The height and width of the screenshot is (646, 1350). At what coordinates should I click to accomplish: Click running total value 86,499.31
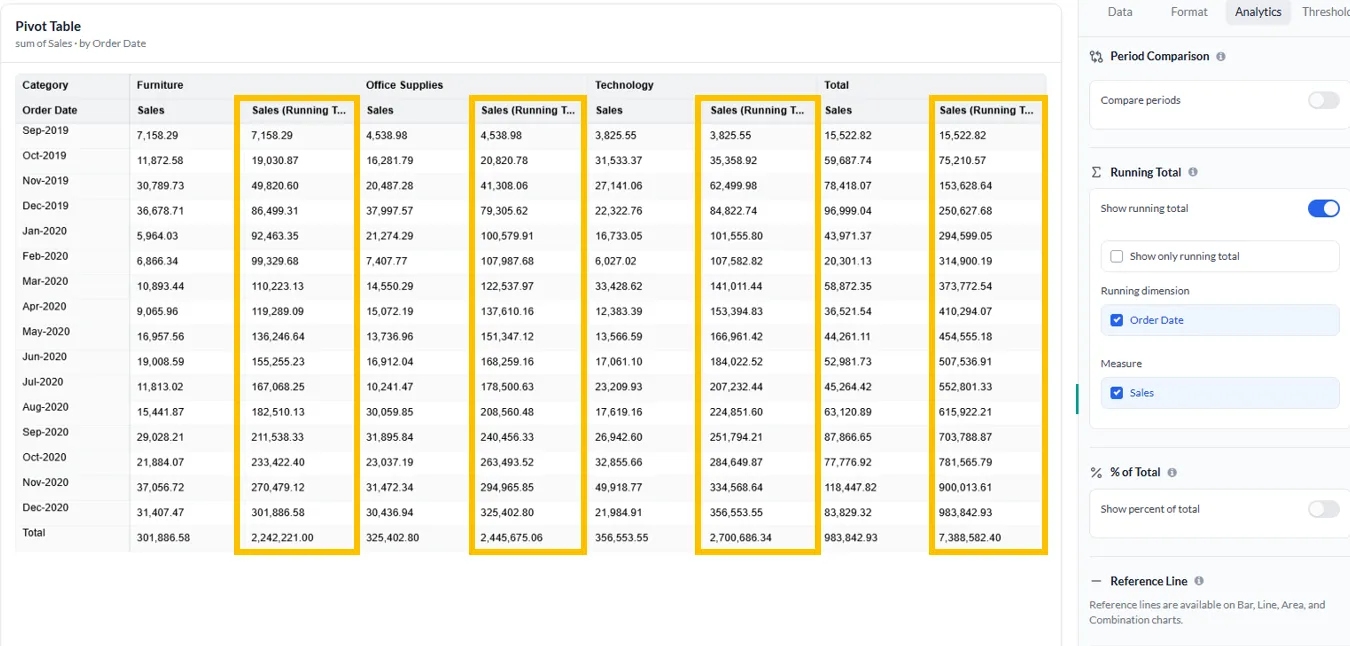click(x=275, y=211)
